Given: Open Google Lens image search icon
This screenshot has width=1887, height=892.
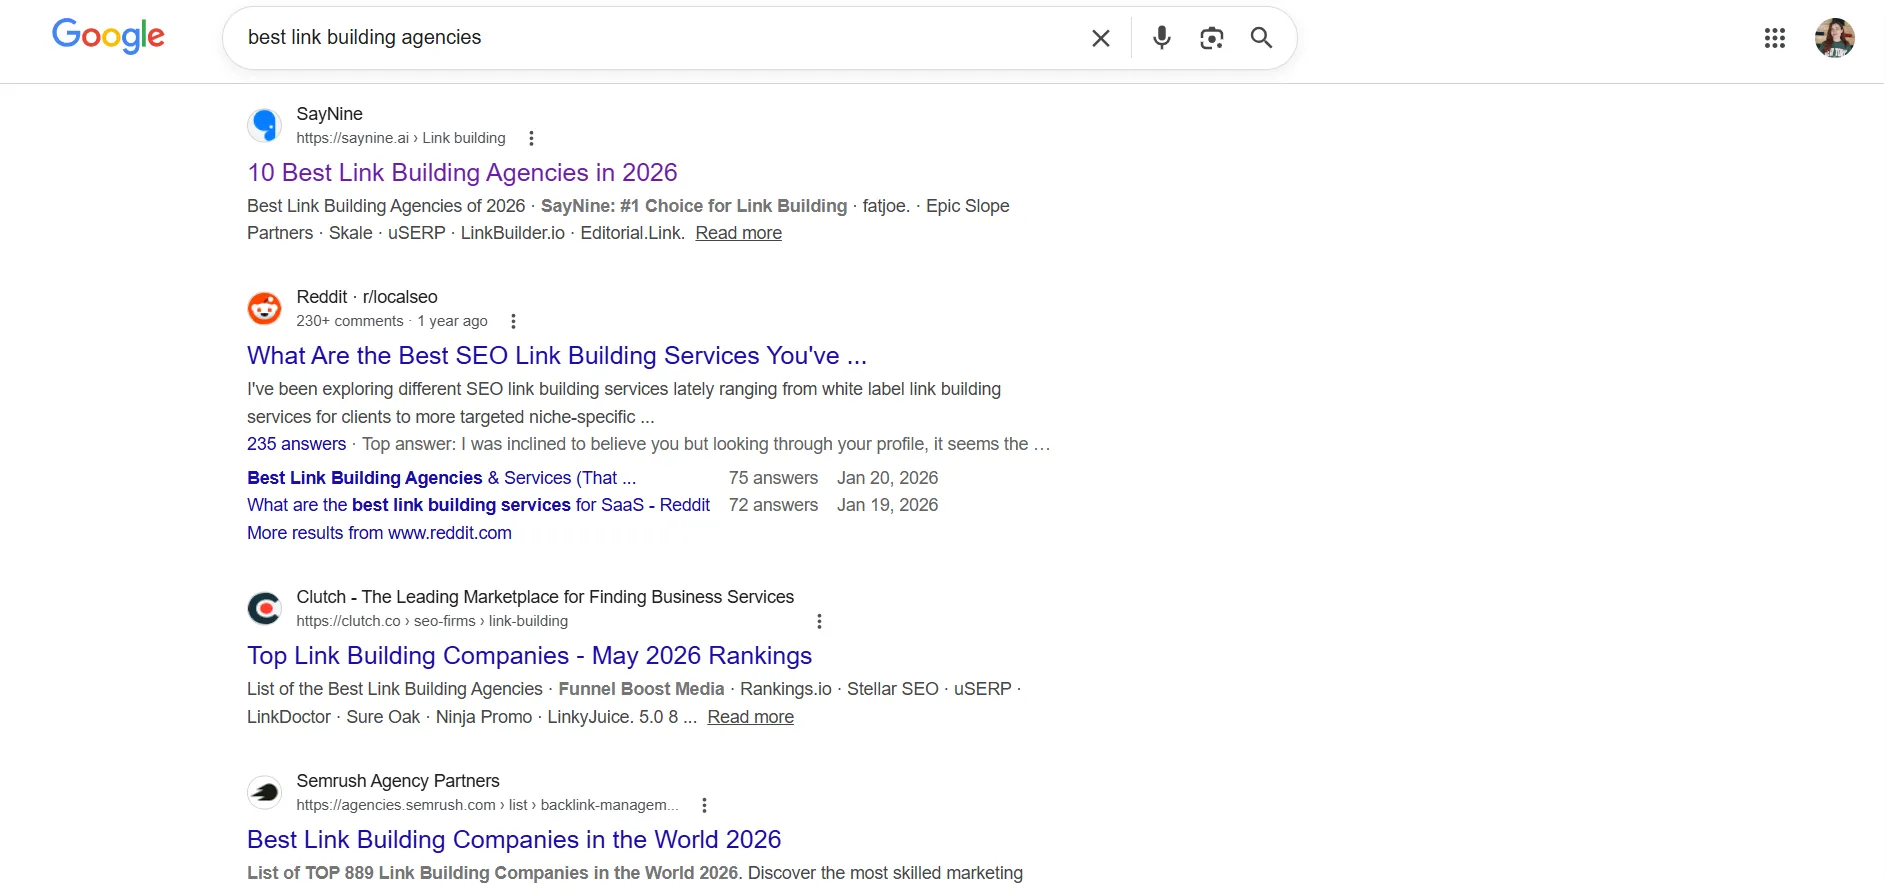Looking at the screenshot, I should pyautogui.click(x=1212, y=38).
